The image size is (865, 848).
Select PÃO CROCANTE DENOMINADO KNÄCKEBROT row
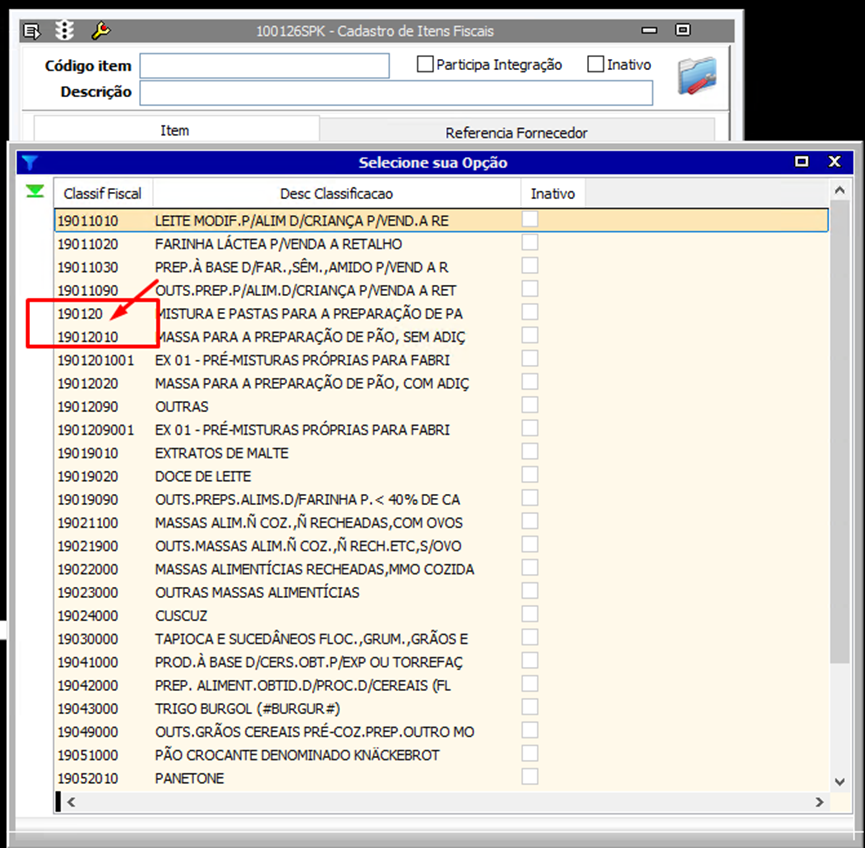441,755
